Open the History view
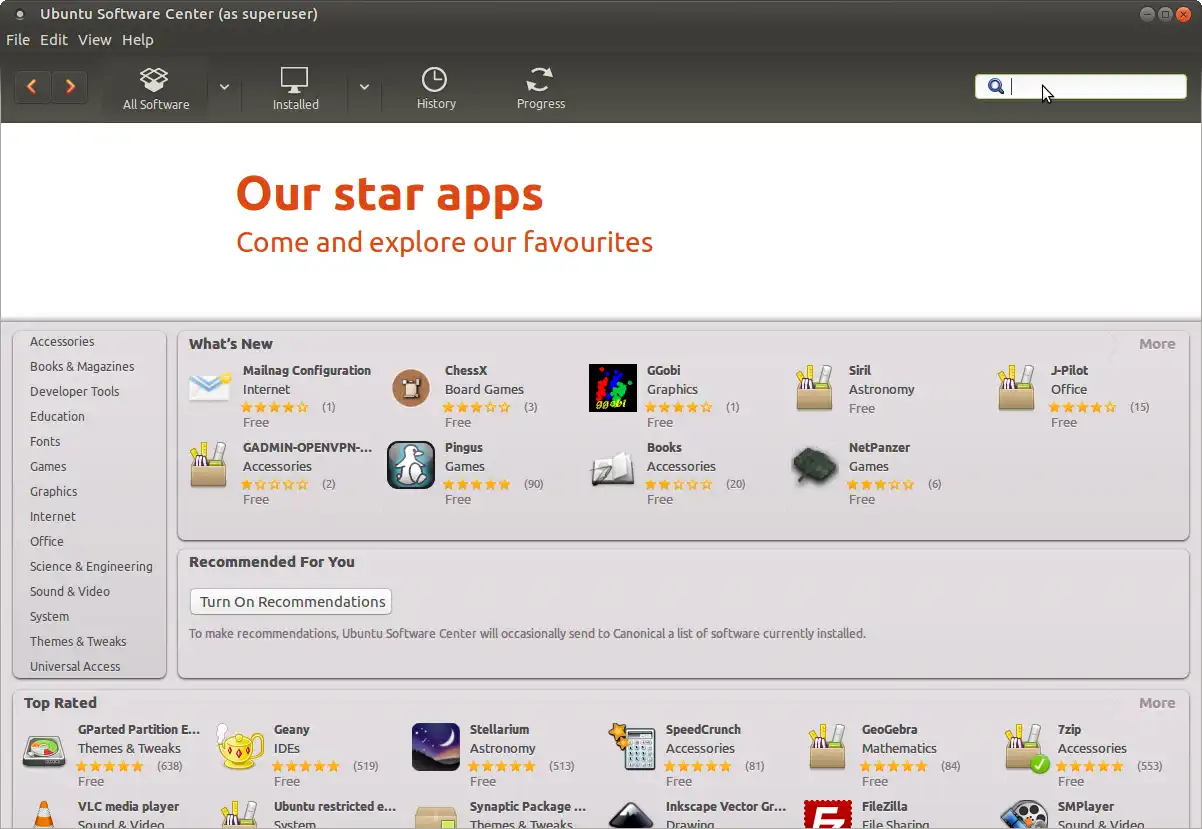The image size is (1202, 829). [436, 88]
